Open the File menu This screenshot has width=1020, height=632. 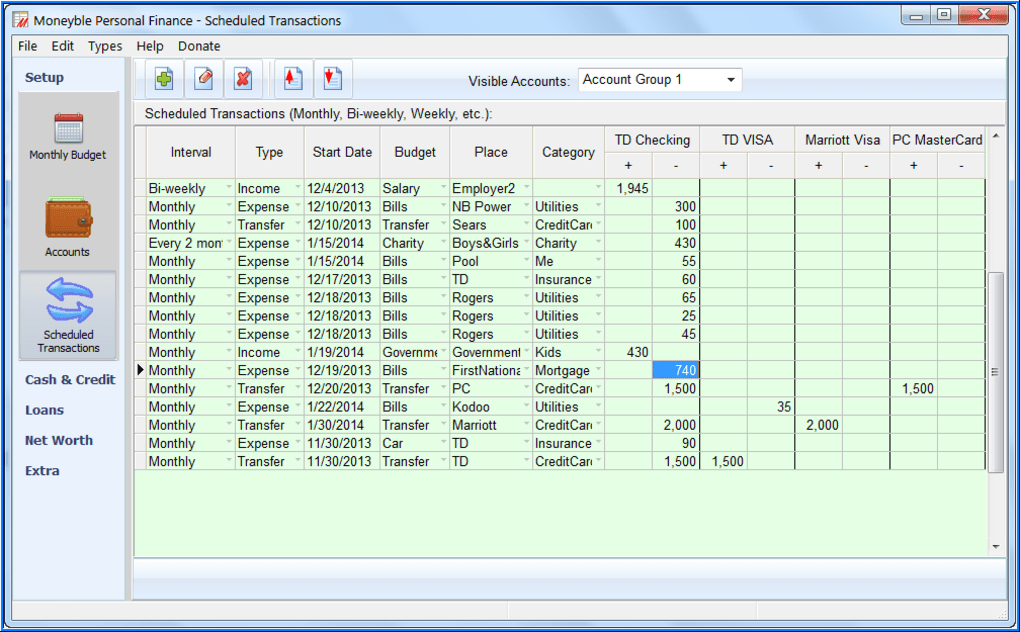tap(27, 46)
